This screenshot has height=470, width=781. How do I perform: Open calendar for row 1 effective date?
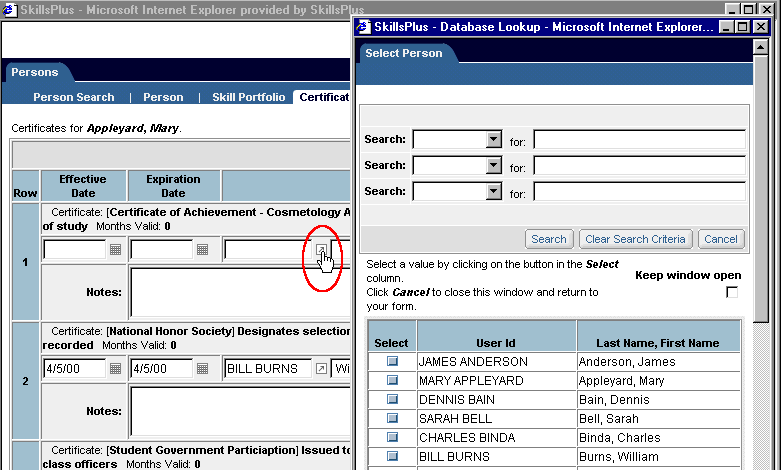coord(116,249)
